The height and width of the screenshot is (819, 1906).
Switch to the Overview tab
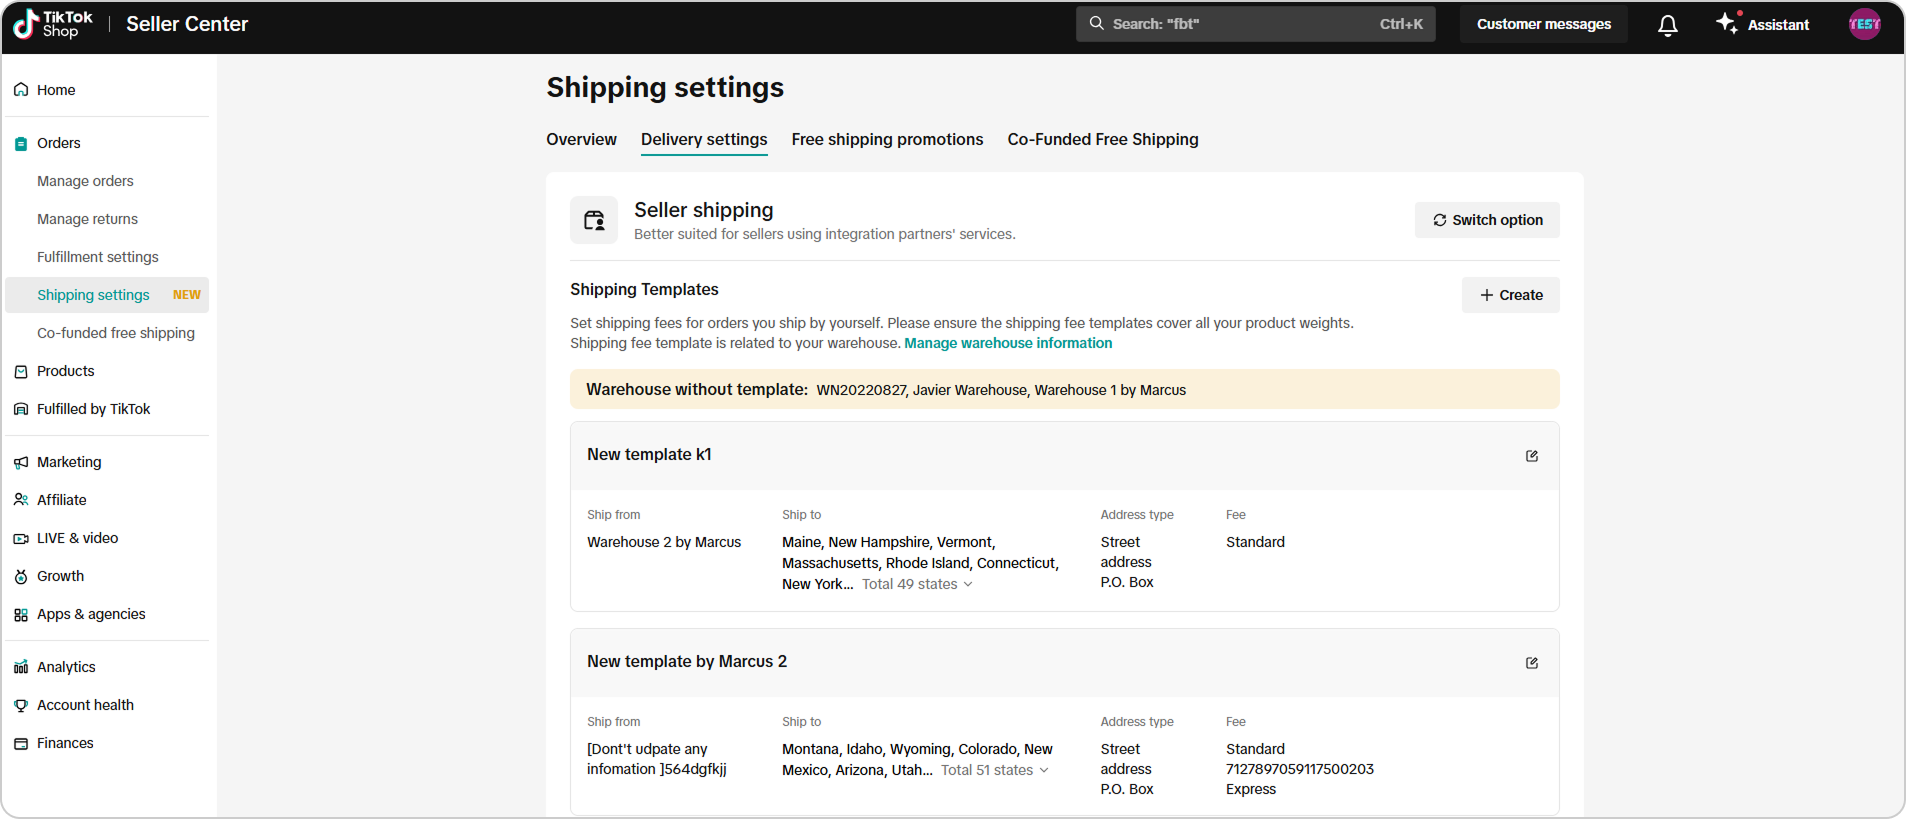coord(581,140)
